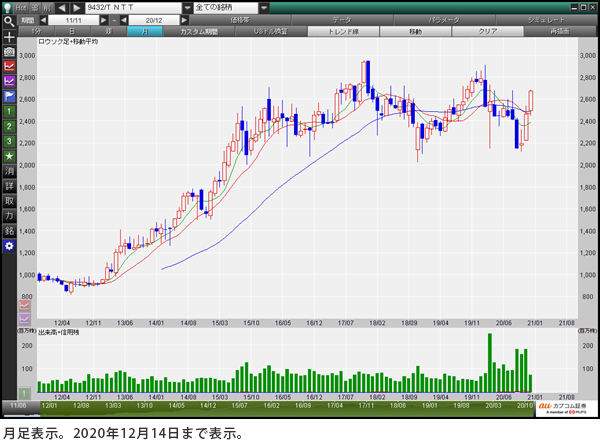This screenshot has width=600, height=440.
Task: Click the end date field 20/12
Action: 154,20
